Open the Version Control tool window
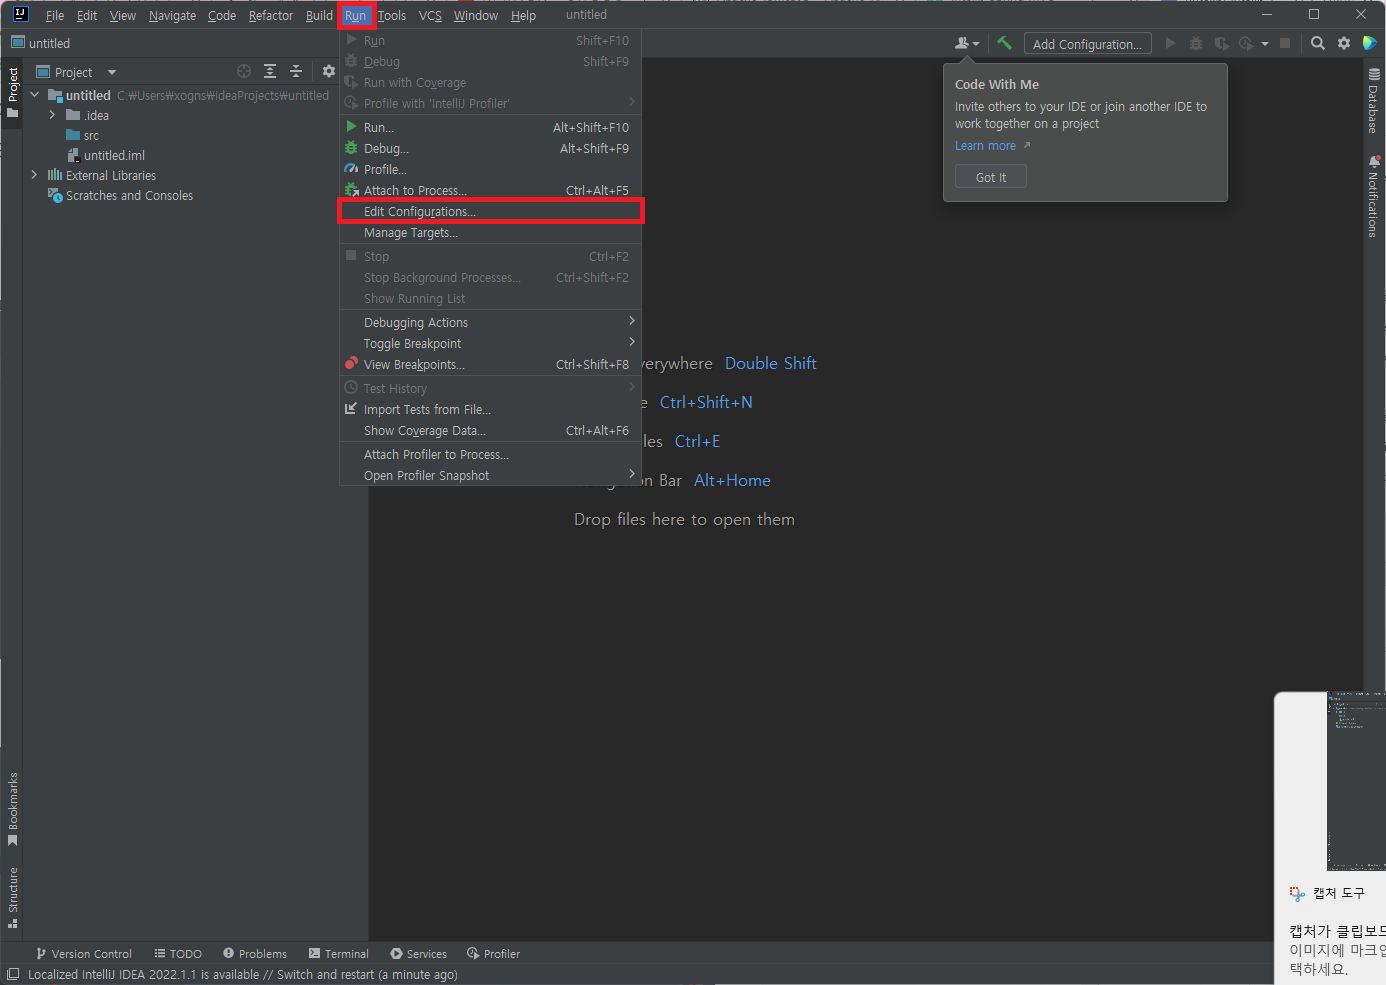 point(83,954)
